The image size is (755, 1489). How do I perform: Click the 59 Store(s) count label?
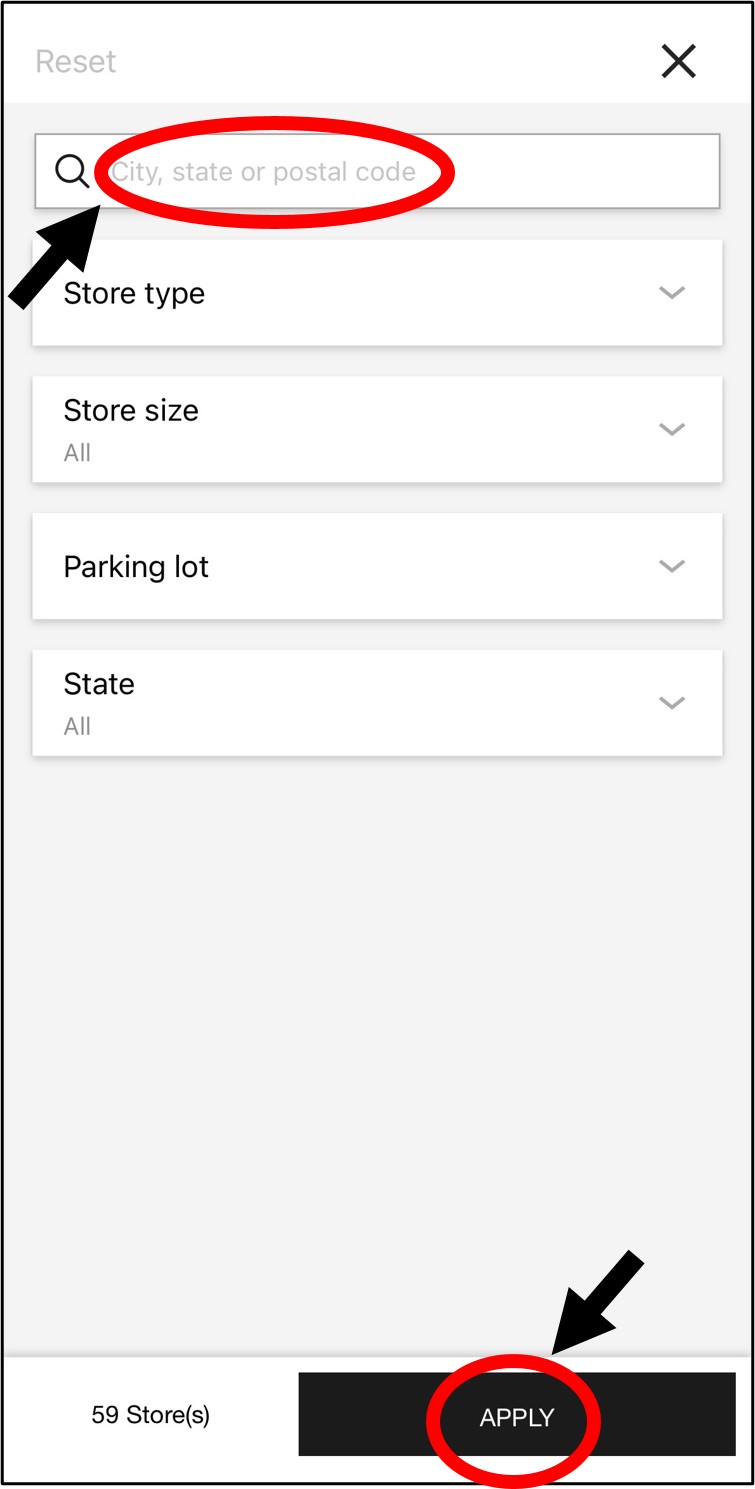click(x=151, y=1415)
